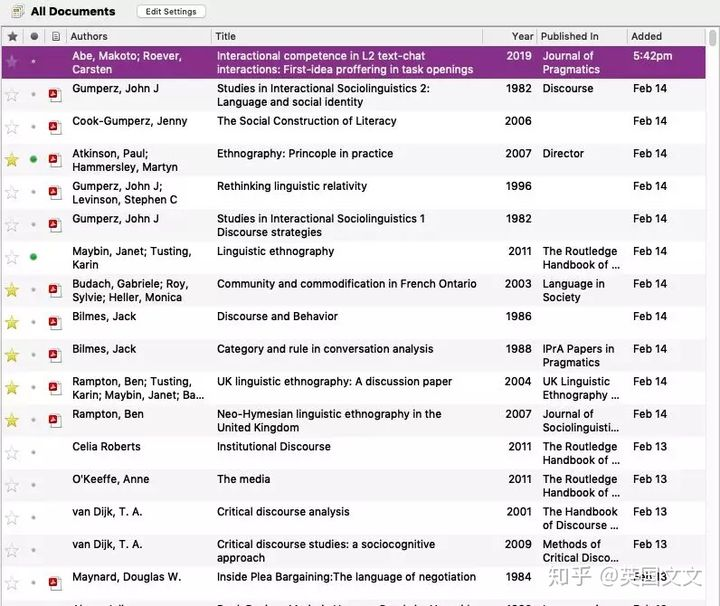Click 'IPrA Papers in Pragmatics' publication cell
This screenshot has height=606, width=720.
[x=579, y=356]
